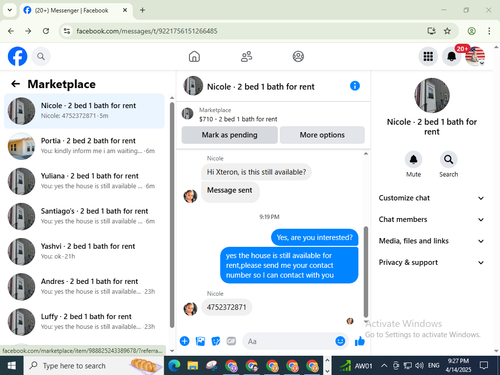Open conversation information blue icon
Screen dimensions: 500x375
coord(355,86)
